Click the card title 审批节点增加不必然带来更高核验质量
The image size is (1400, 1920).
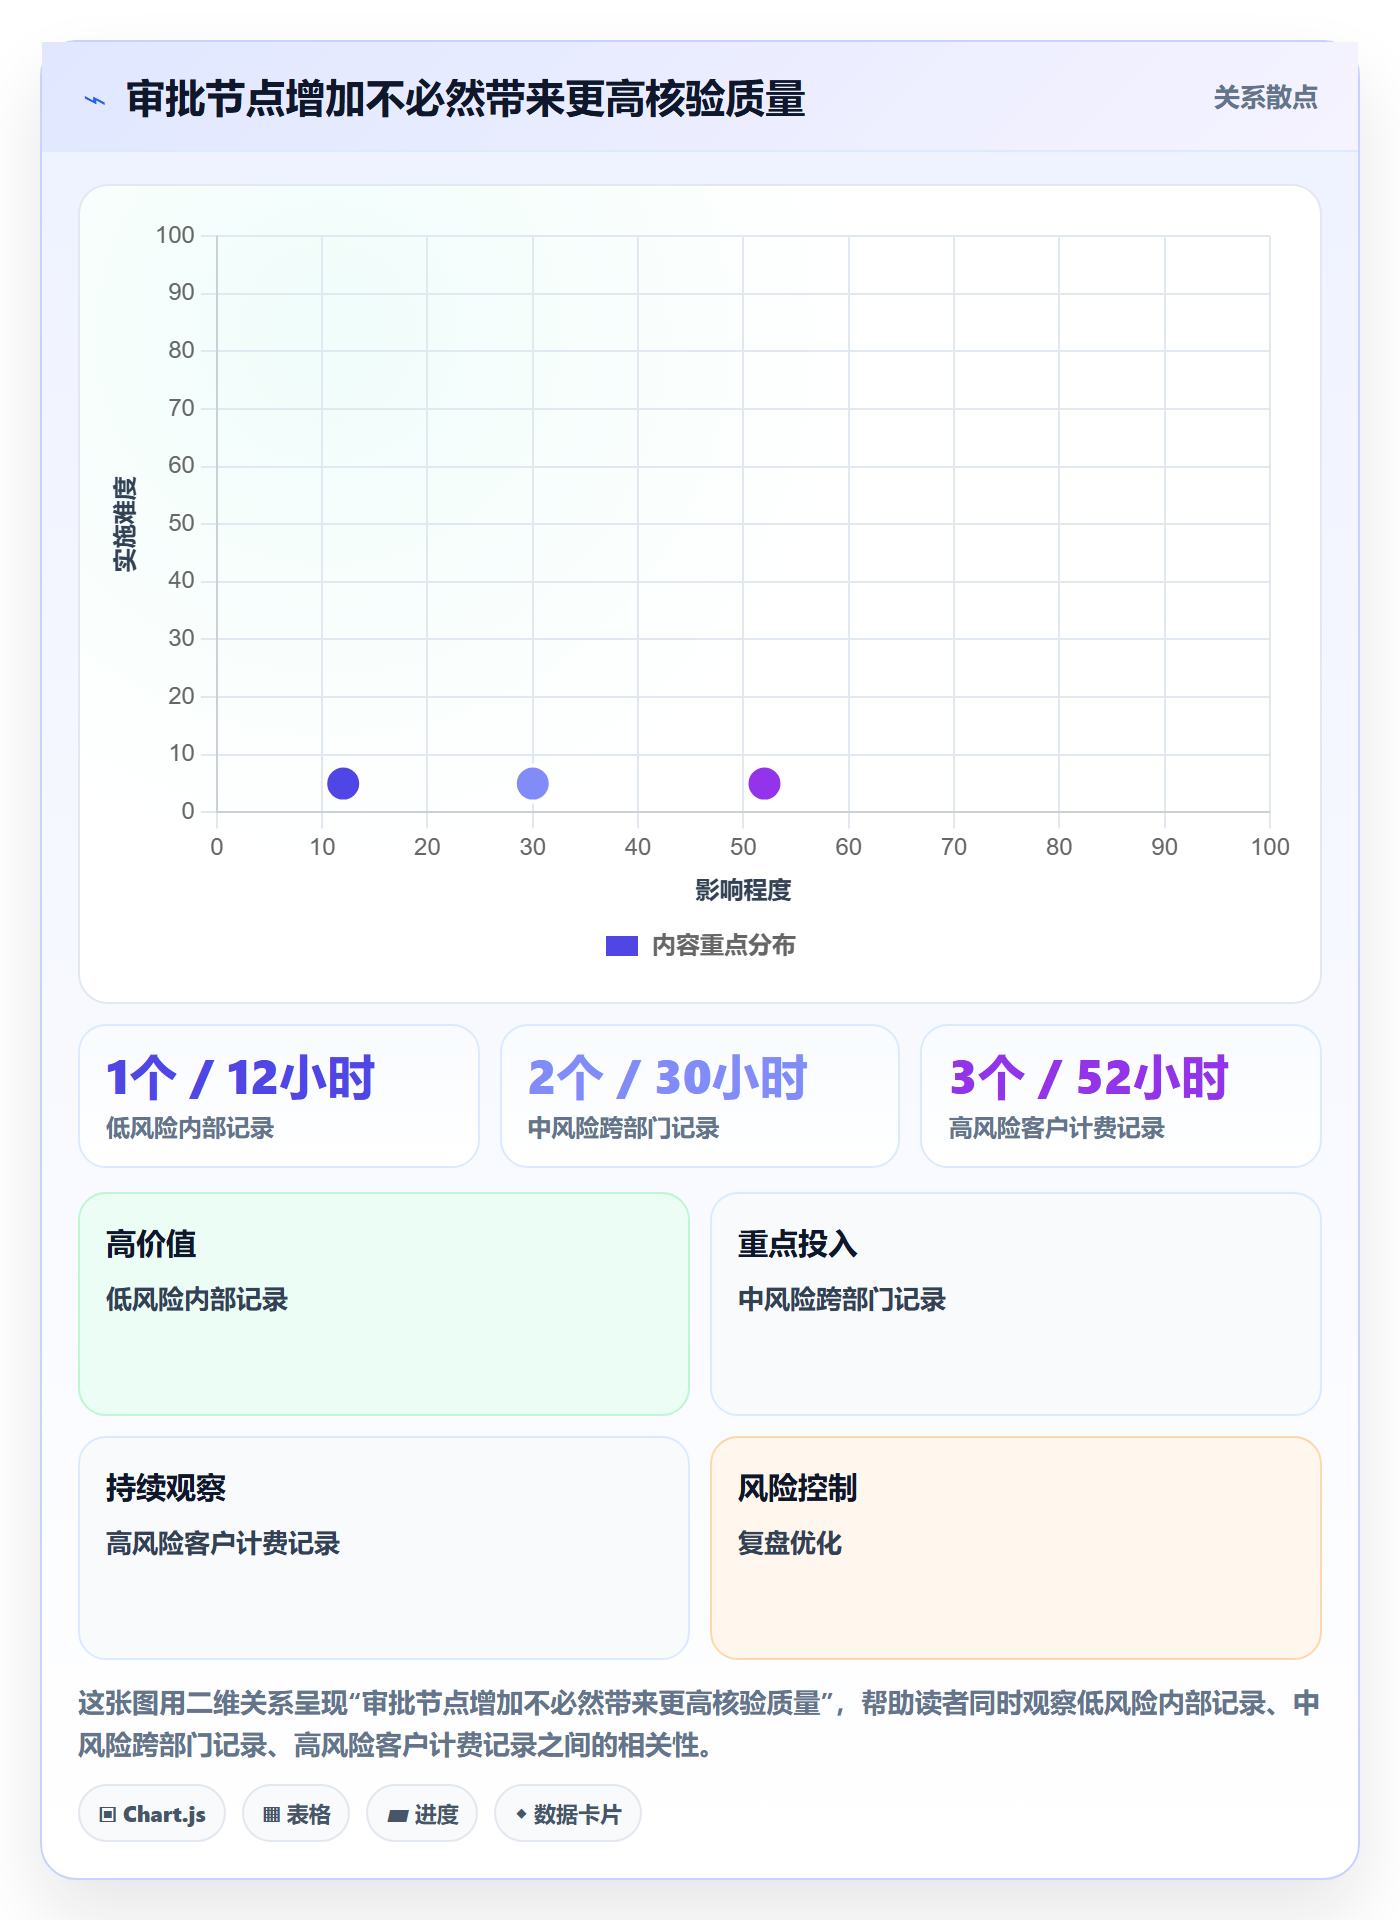pos(466,100)
